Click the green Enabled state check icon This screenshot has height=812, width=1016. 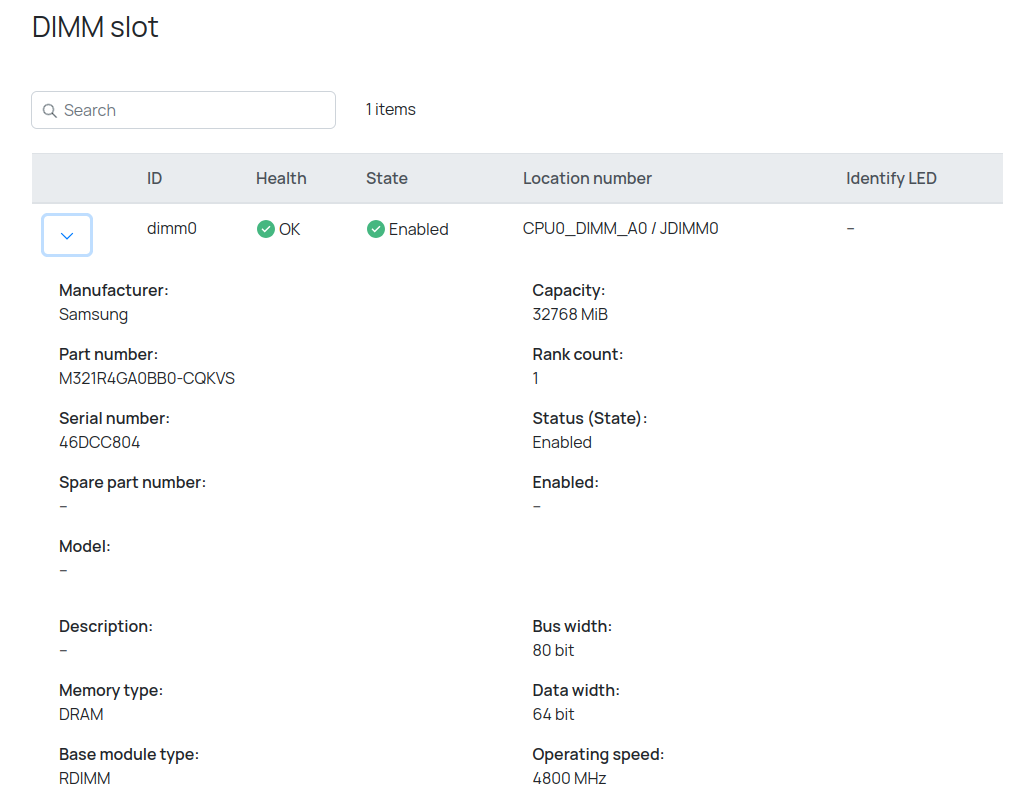(376, 229)
